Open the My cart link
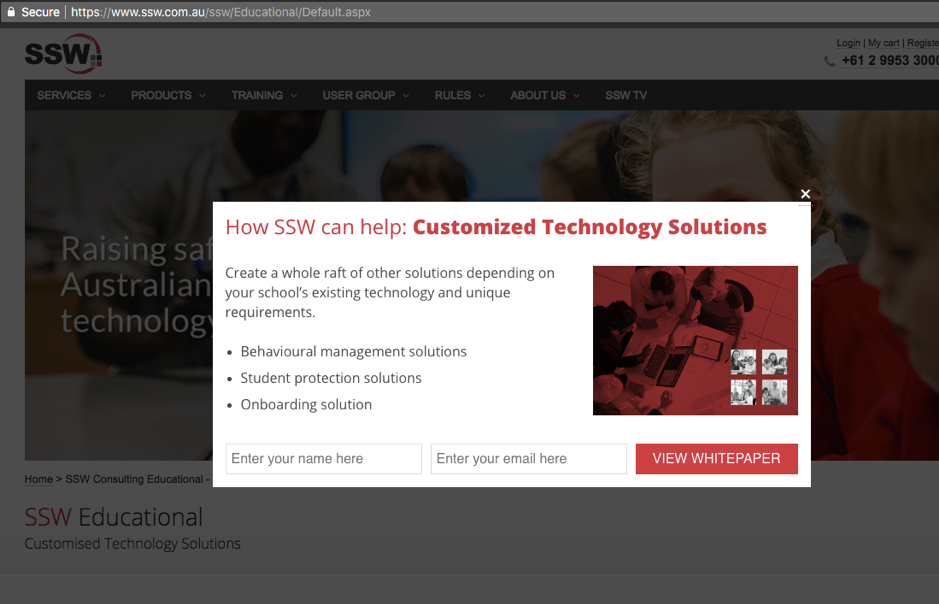939x604 pixels. pyautogui.click(x=883, y=43)
